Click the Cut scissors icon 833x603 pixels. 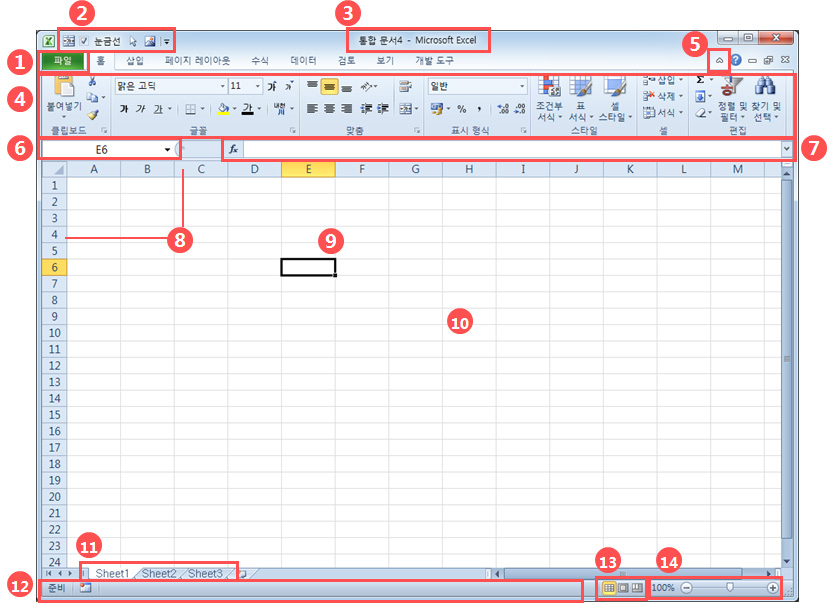click(92, 81)
